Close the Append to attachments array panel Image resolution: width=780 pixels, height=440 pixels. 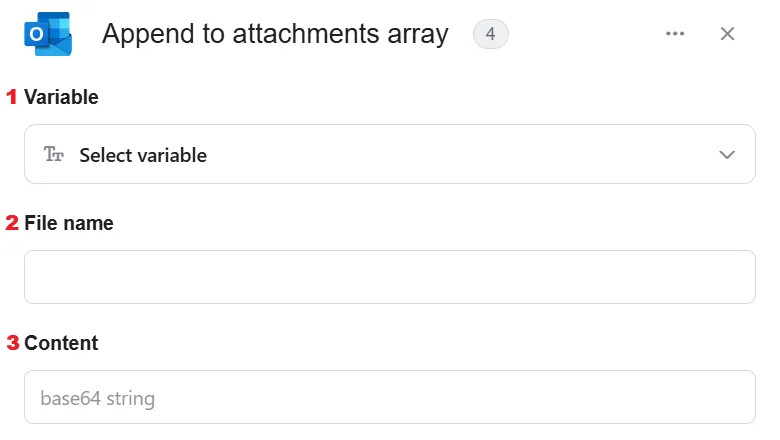click(x=727, y=34)
